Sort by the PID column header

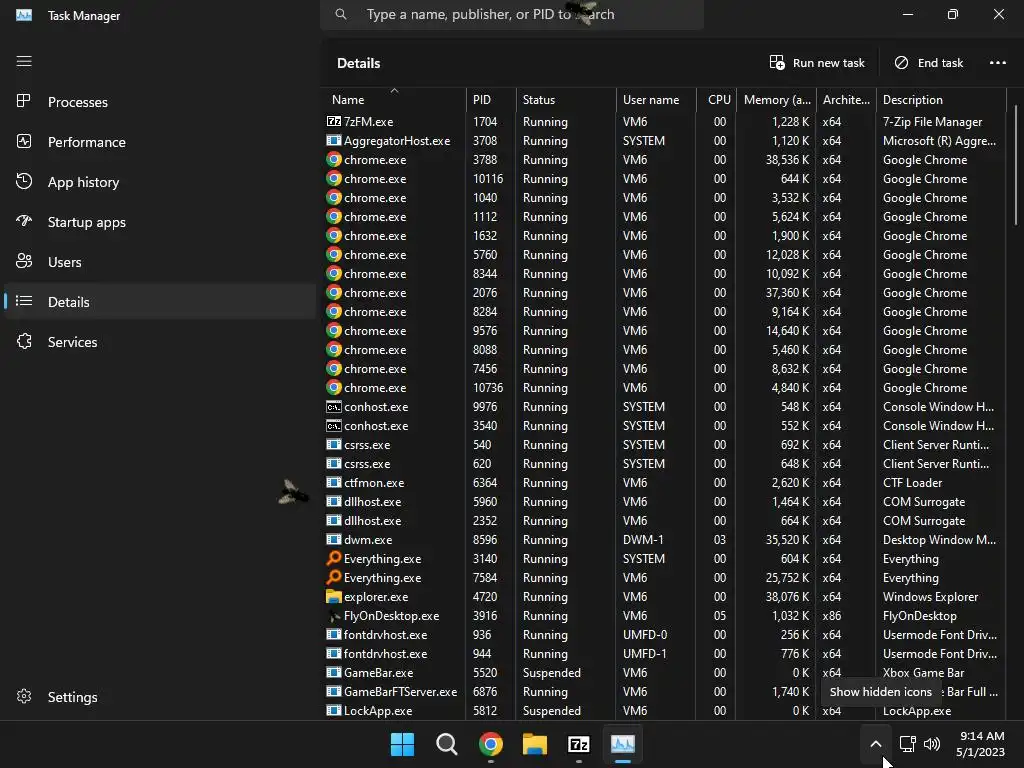point(491,100)
